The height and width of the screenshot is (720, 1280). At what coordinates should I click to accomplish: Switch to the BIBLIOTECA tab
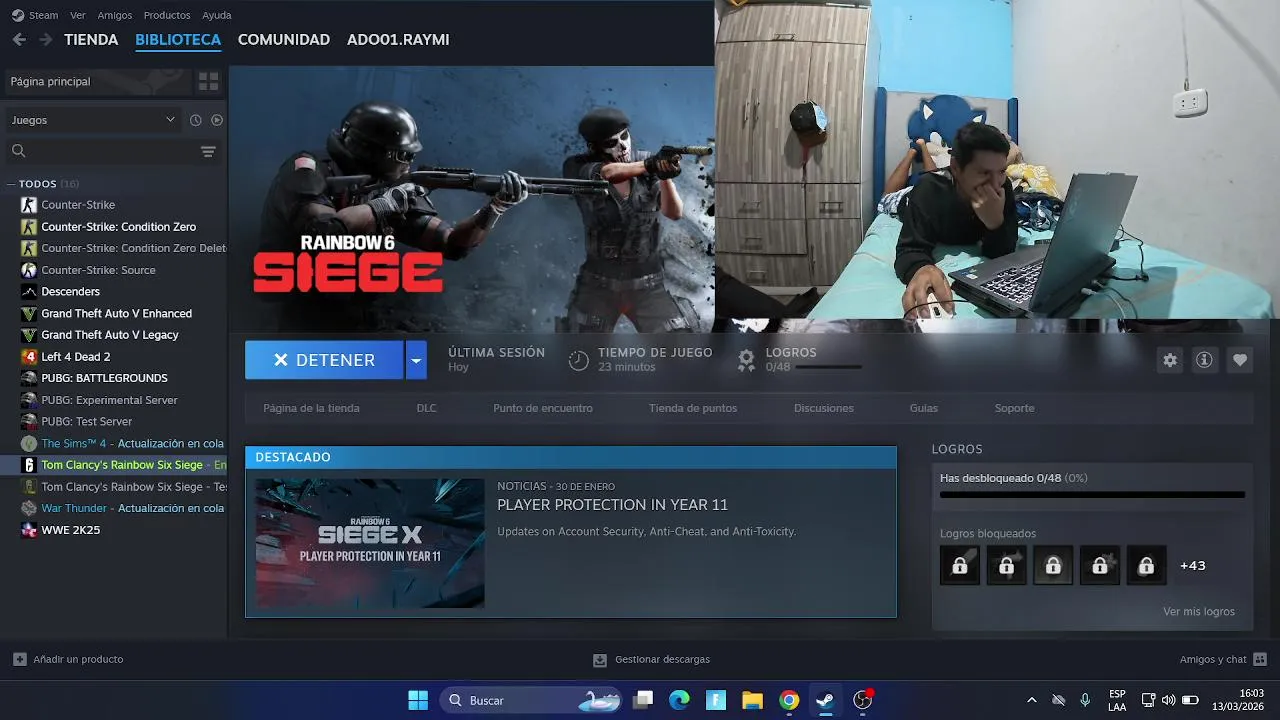tap(178, 40)
